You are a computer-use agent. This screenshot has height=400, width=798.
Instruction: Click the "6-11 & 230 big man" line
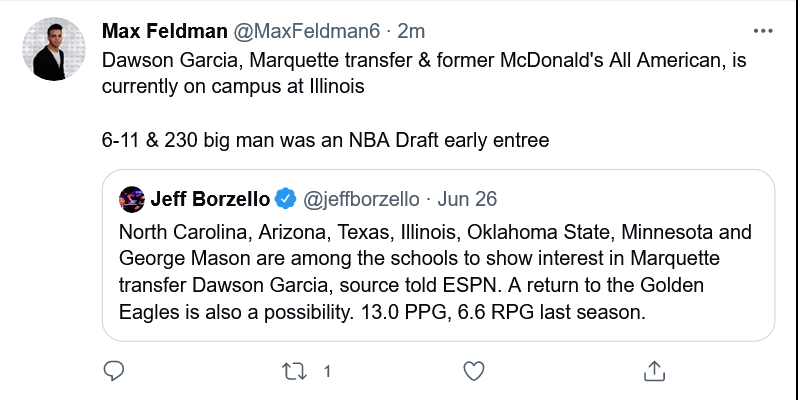pos(326,140)
